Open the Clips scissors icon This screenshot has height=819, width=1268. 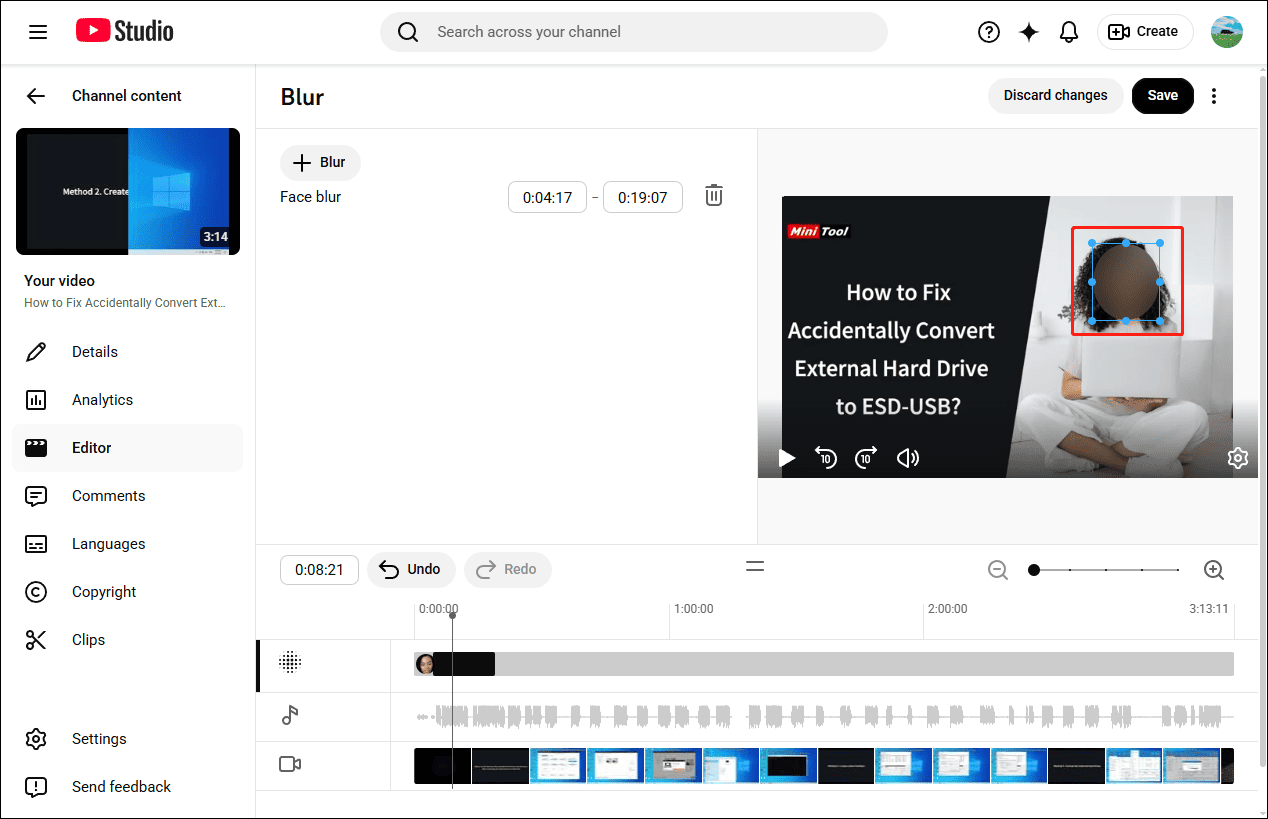(x=36, y=639)
